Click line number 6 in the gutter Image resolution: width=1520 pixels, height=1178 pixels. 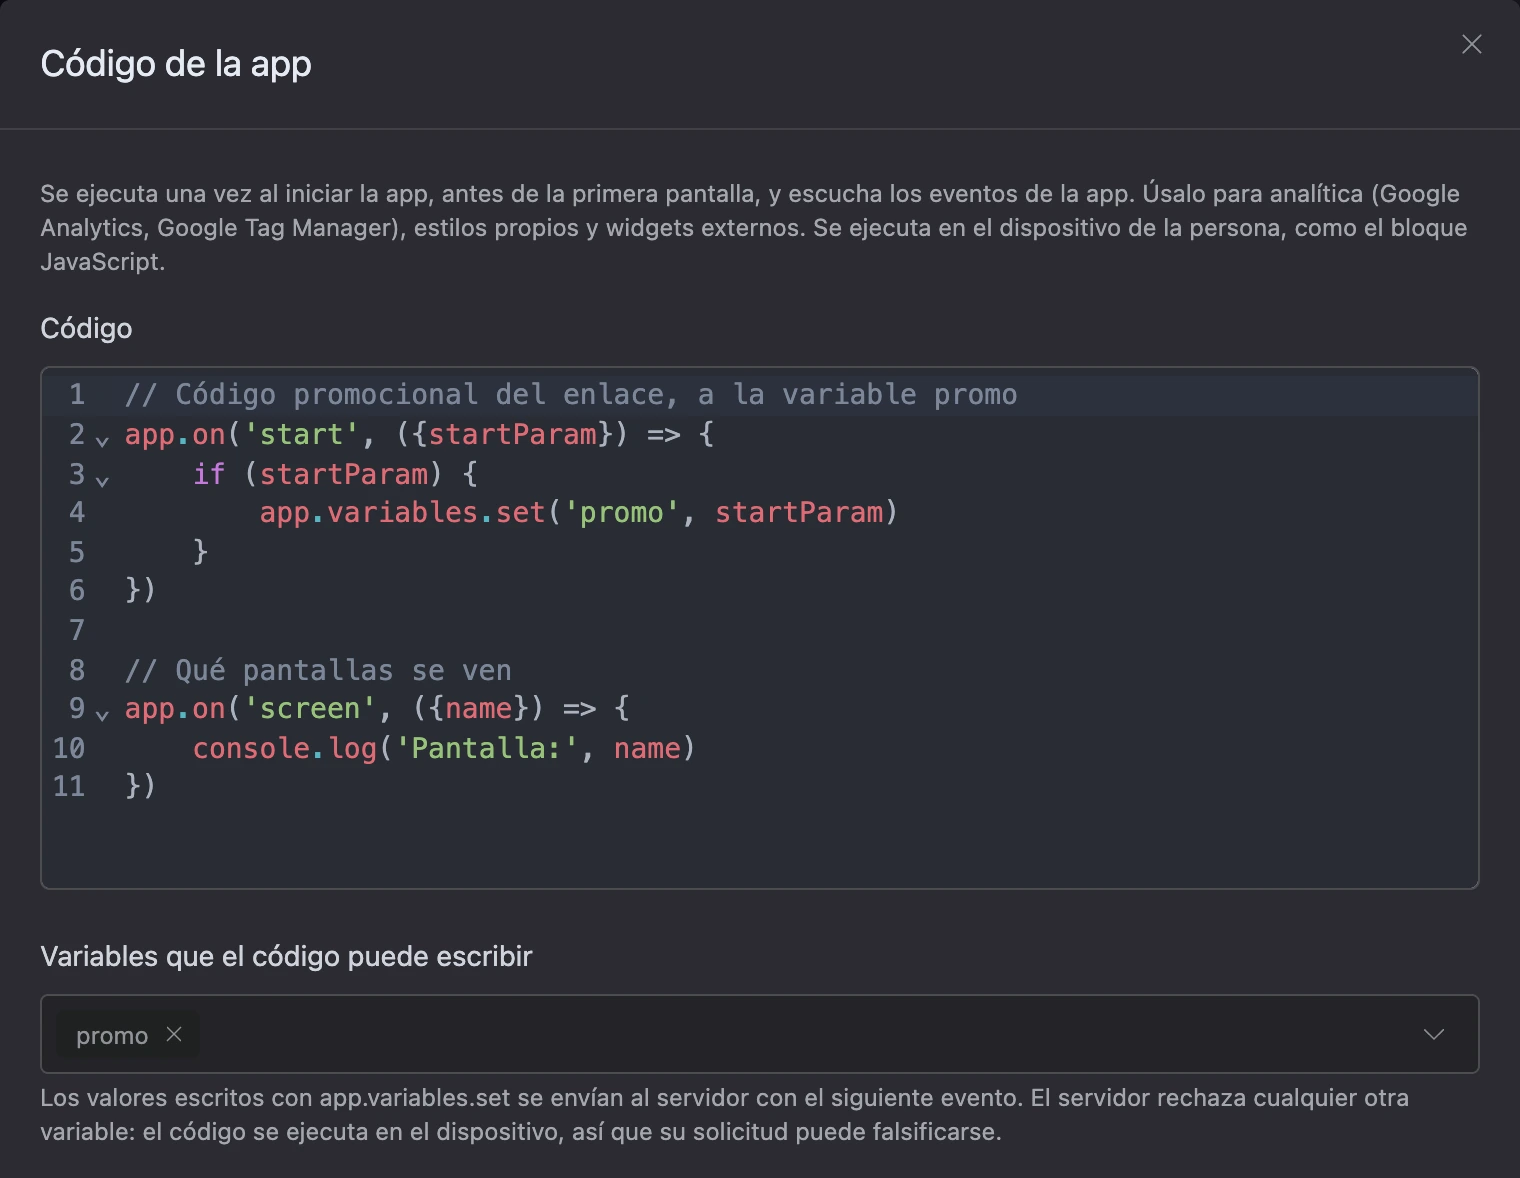[77, 590]
